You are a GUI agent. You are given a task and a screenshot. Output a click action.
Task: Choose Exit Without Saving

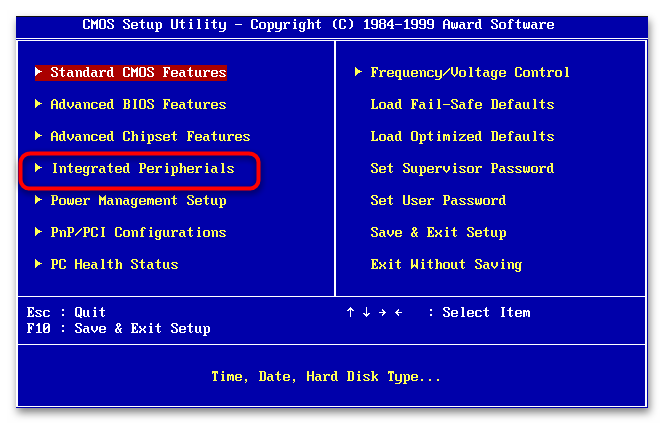(445, 264)
